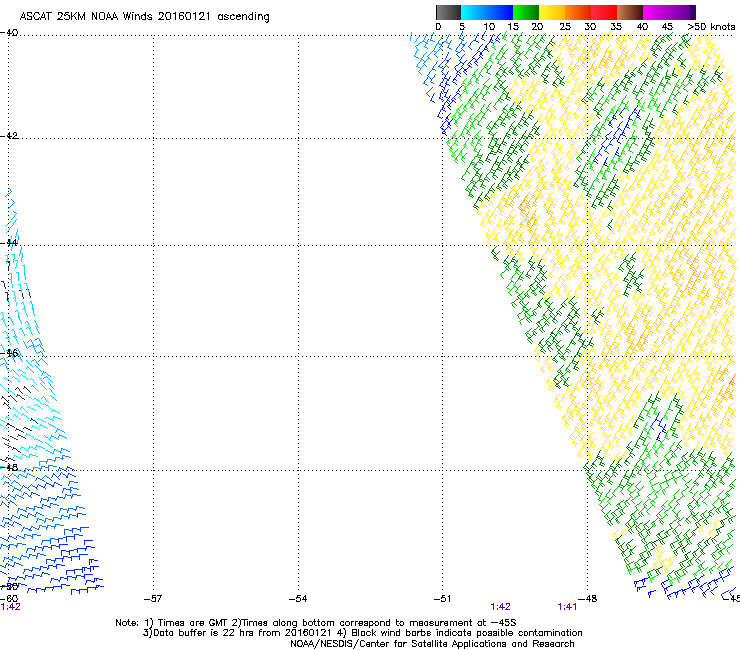Image resolution: width=740 pixels, height=650 pixels.
Task: Click the purple time stamp '1:41'
Action: click(567, 607)
